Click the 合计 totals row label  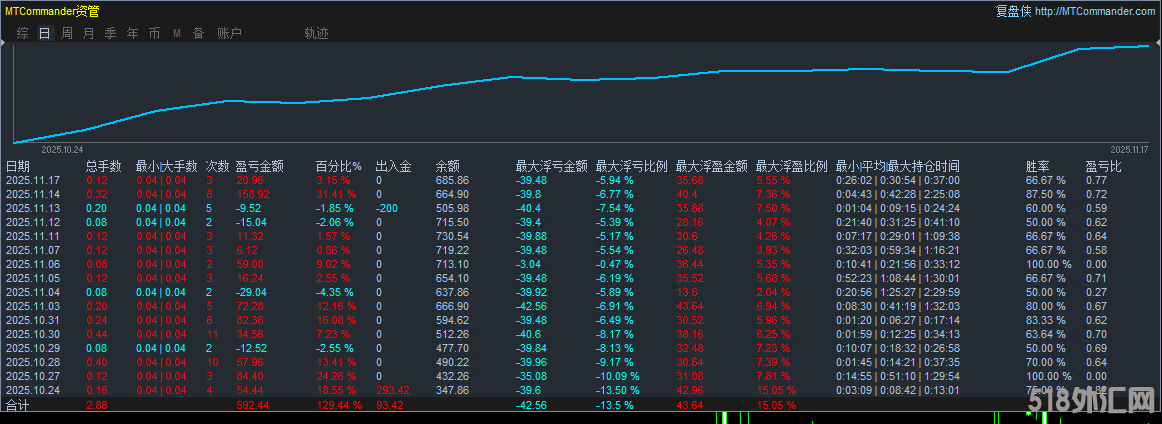pos(18,405)
